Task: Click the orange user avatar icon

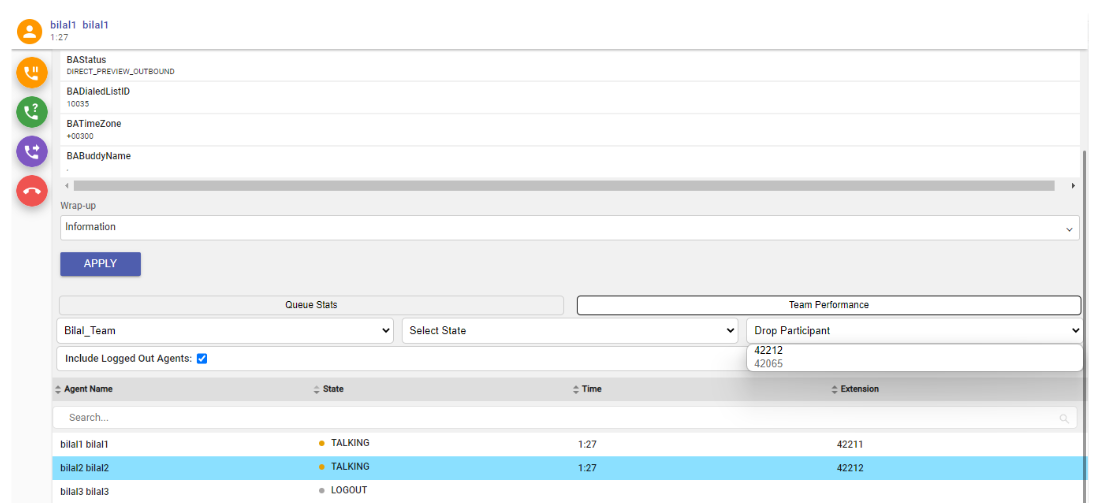Action: 30,31
